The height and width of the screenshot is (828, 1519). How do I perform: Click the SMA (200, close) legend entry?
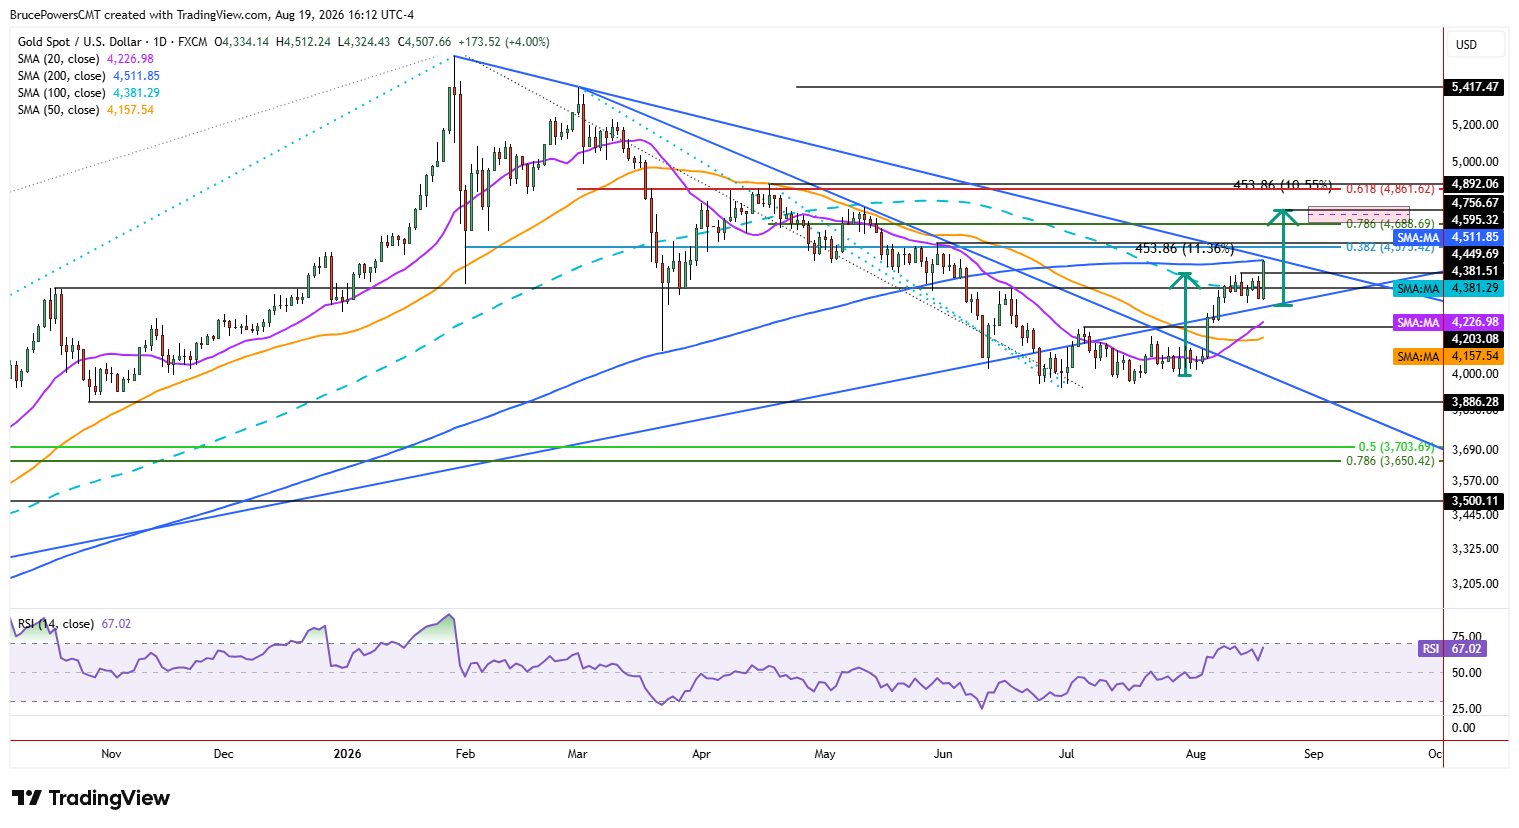click(89, 76)
